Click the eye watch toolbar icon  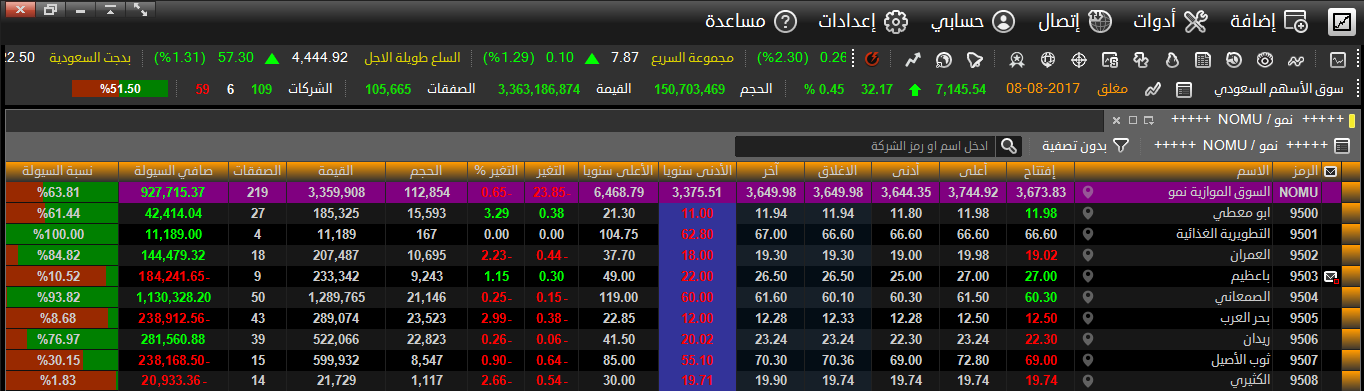click(x=1265, y=59)
